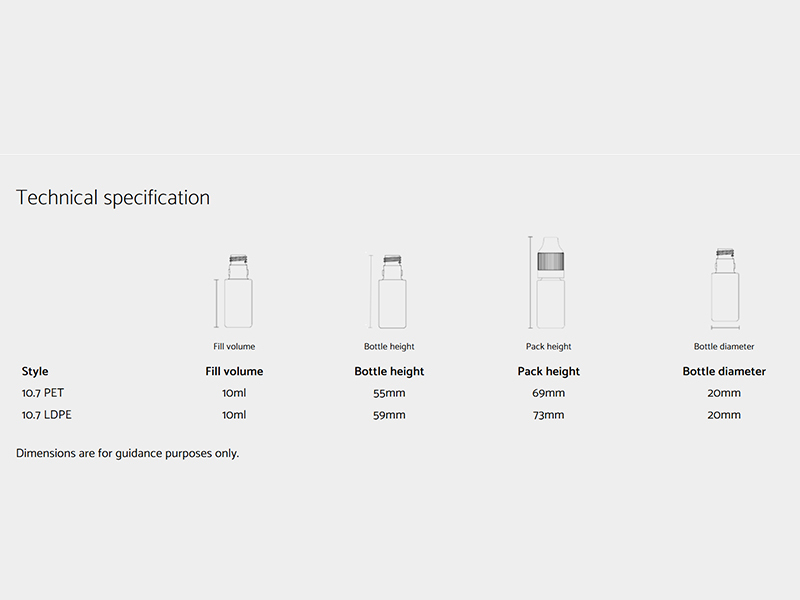Click the 55mm bottle height value
The height and width of the screenshot is (600, 800).
pos(389,393)
